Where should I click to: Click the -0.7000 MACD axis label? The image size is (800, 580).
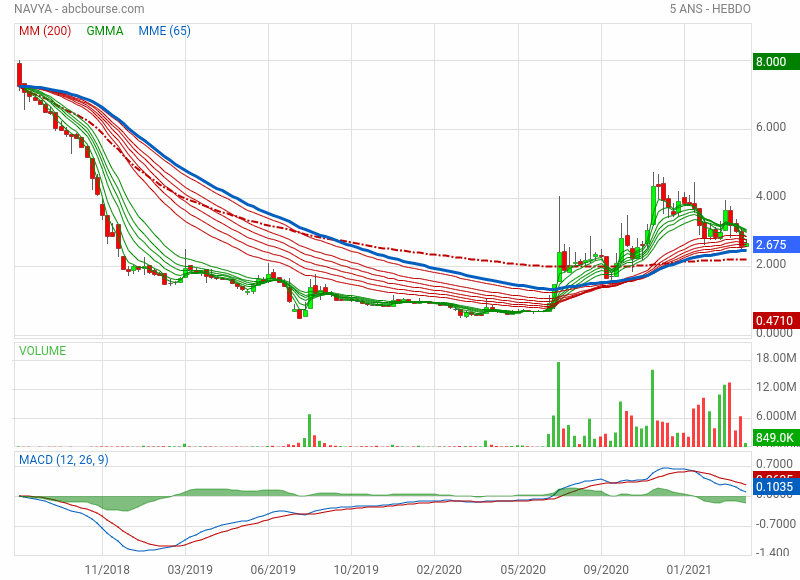tap(774, 524)
